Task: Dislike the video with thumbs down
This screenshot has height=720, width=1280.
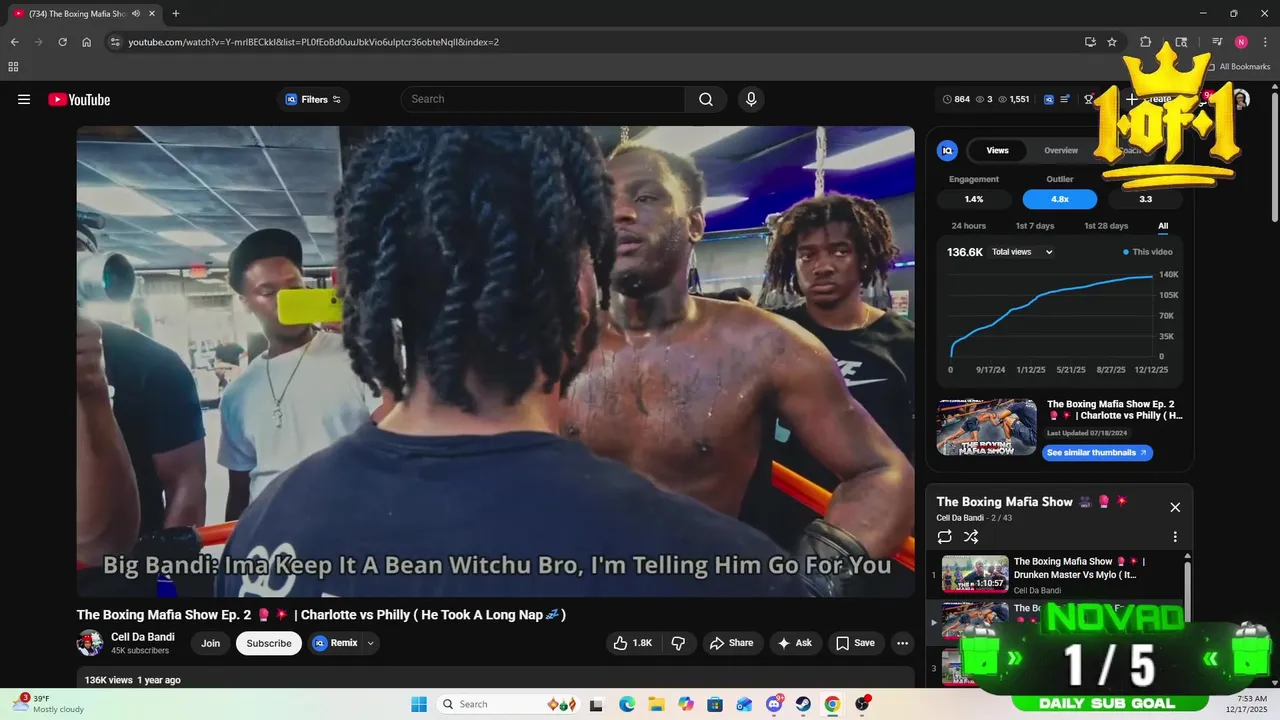Action: coord(678,643)
